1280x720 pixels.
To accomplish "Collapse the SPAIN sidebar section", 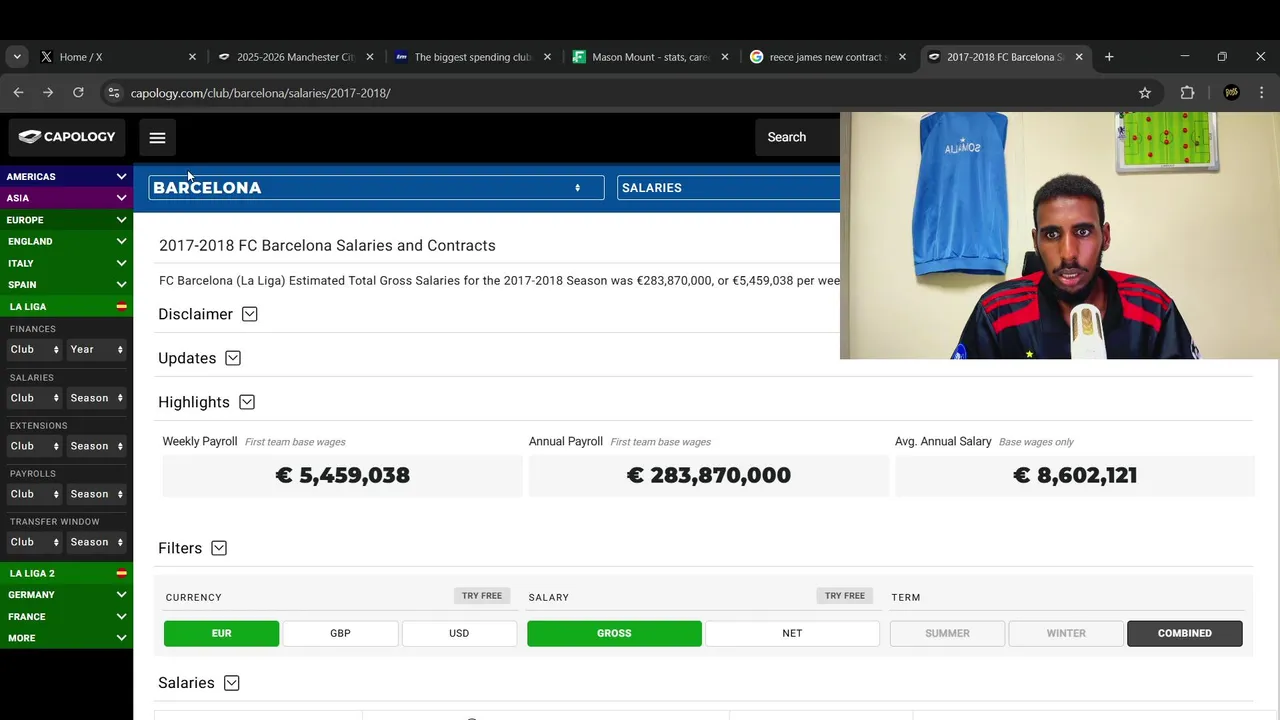I will click(x=66, y=285).
